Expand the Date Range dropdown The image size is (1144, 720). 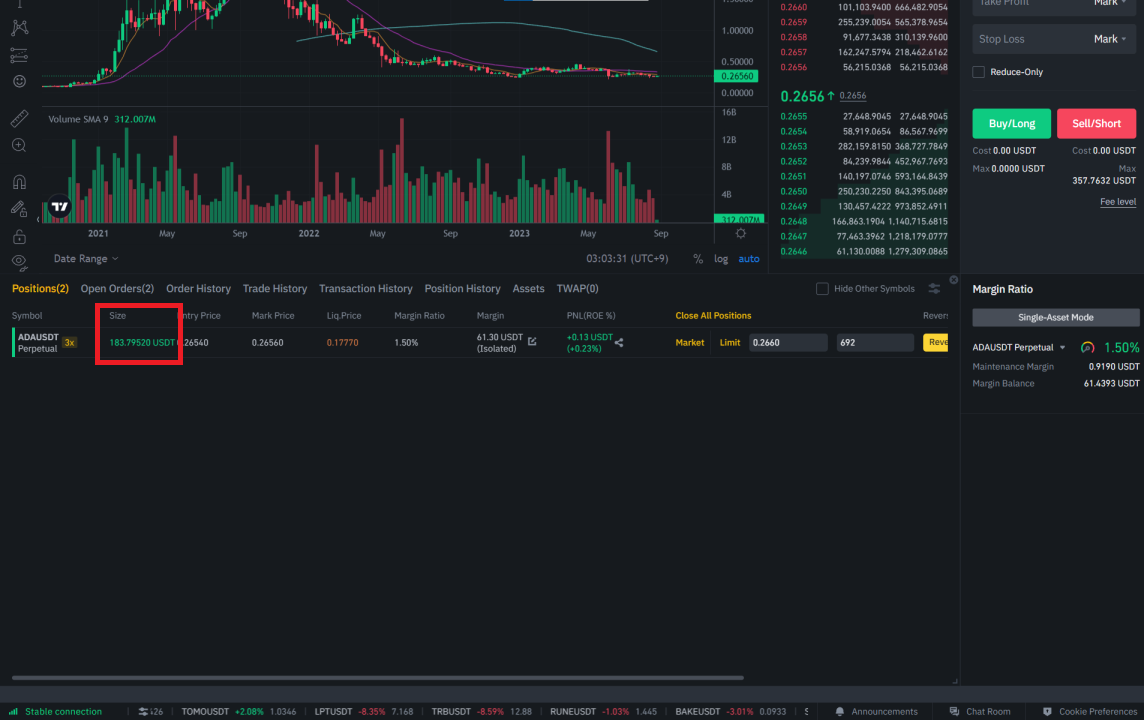85,259
